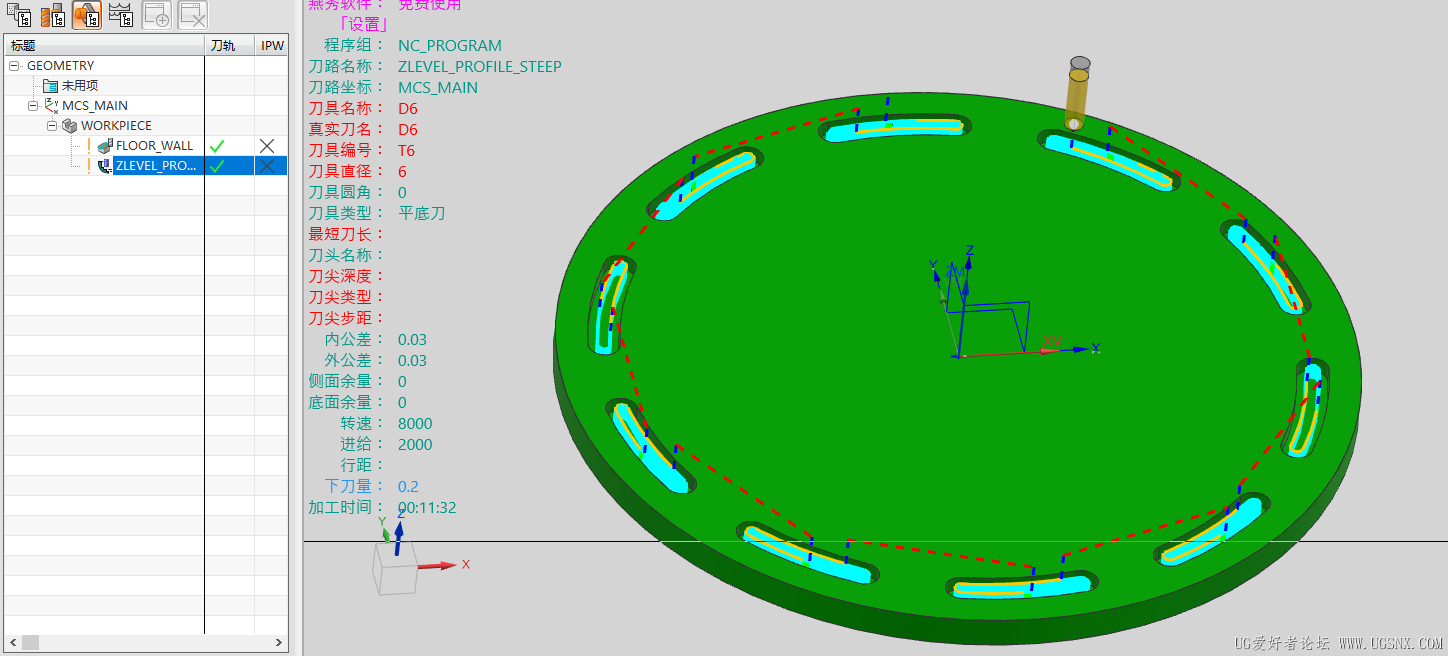Click the orange status marker beside ZLEVEL_PRO

tap(89, 166)
